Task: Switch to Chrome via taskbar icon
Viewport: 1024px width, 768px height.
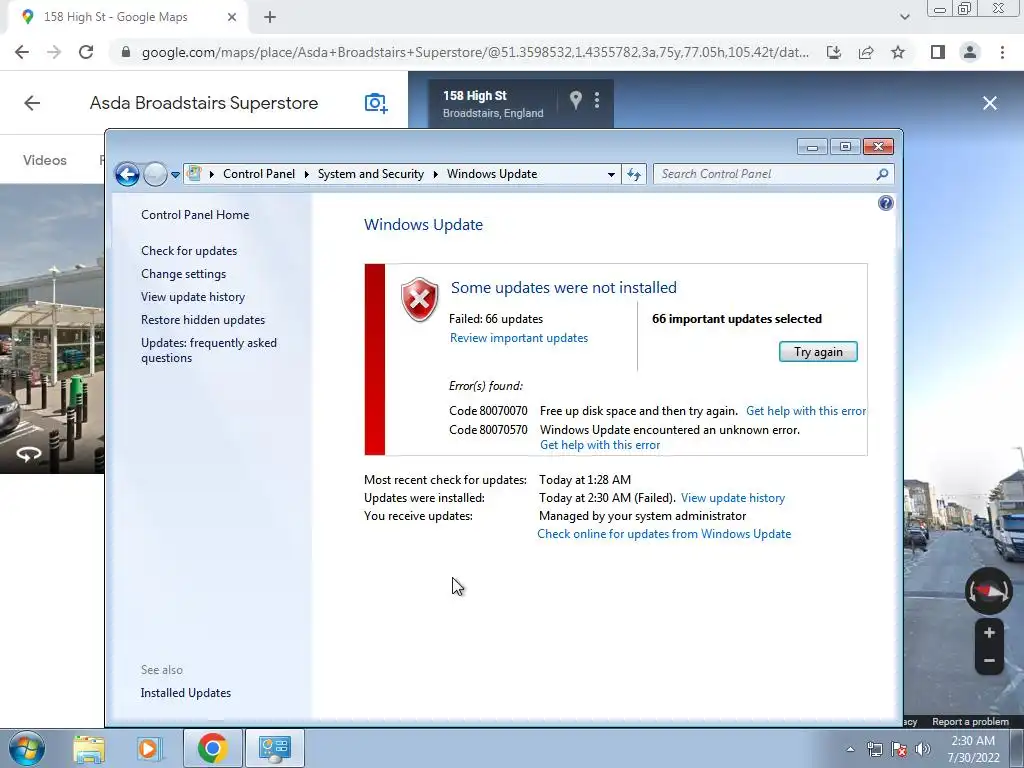Action: 212,748
